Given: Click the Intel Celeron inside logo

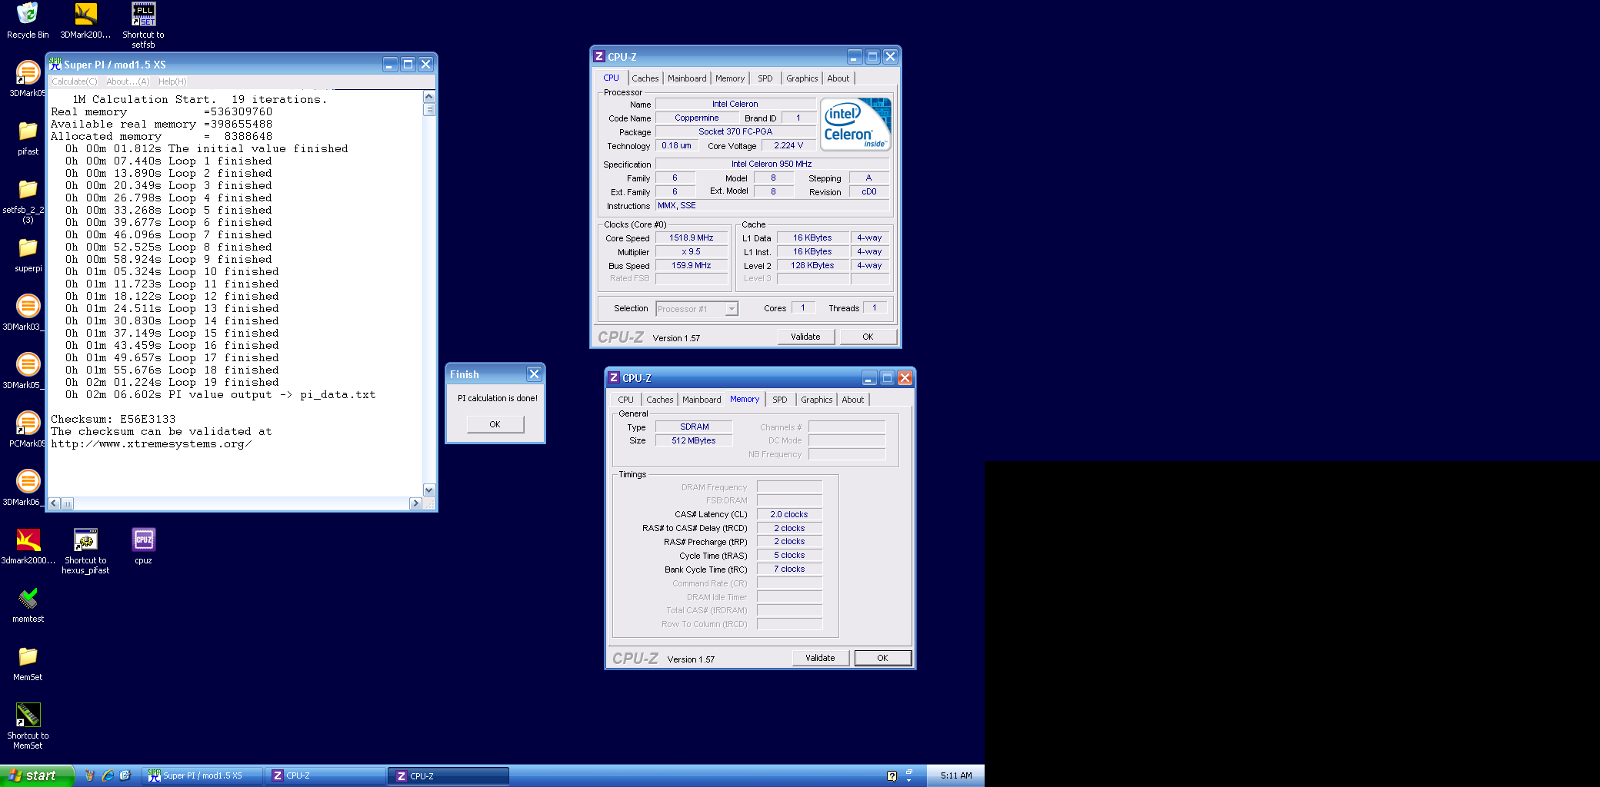Looking at the screenshot, I should tap(855, 124).
